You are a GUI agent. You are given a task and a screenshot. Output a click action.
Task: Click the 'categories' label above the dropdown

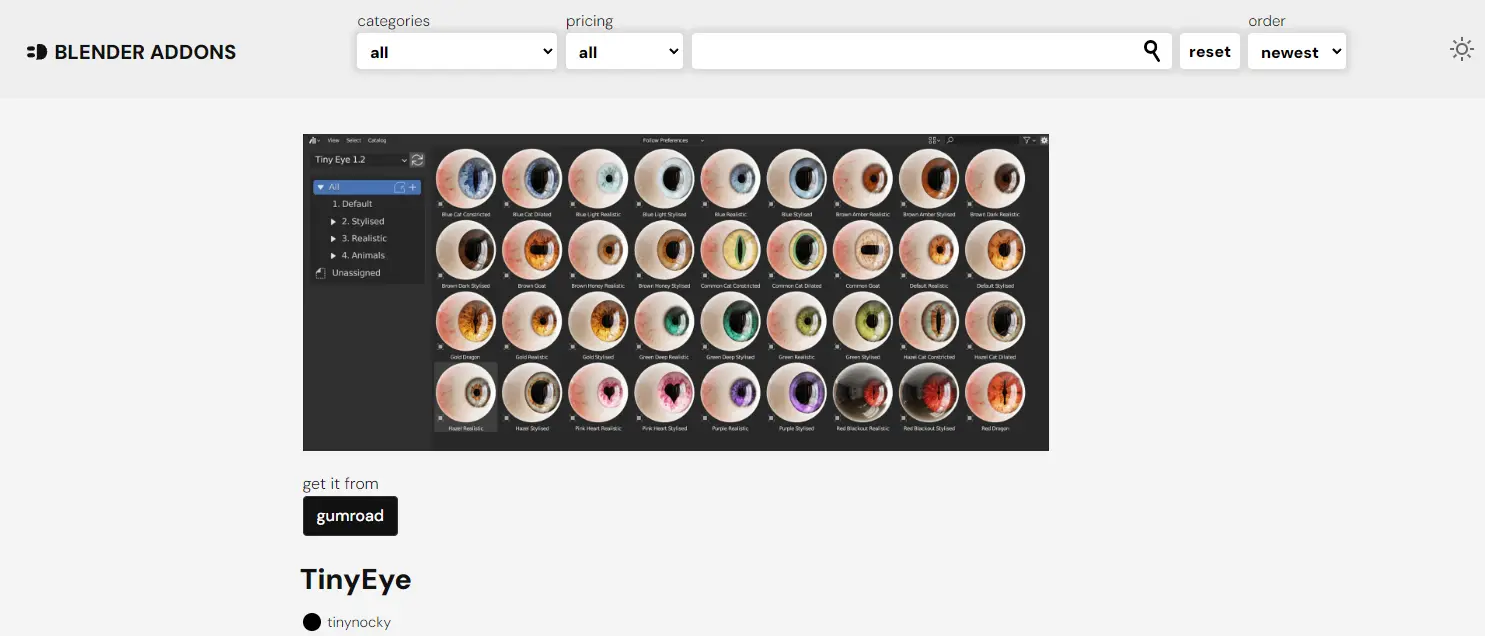tap(394, 21)
